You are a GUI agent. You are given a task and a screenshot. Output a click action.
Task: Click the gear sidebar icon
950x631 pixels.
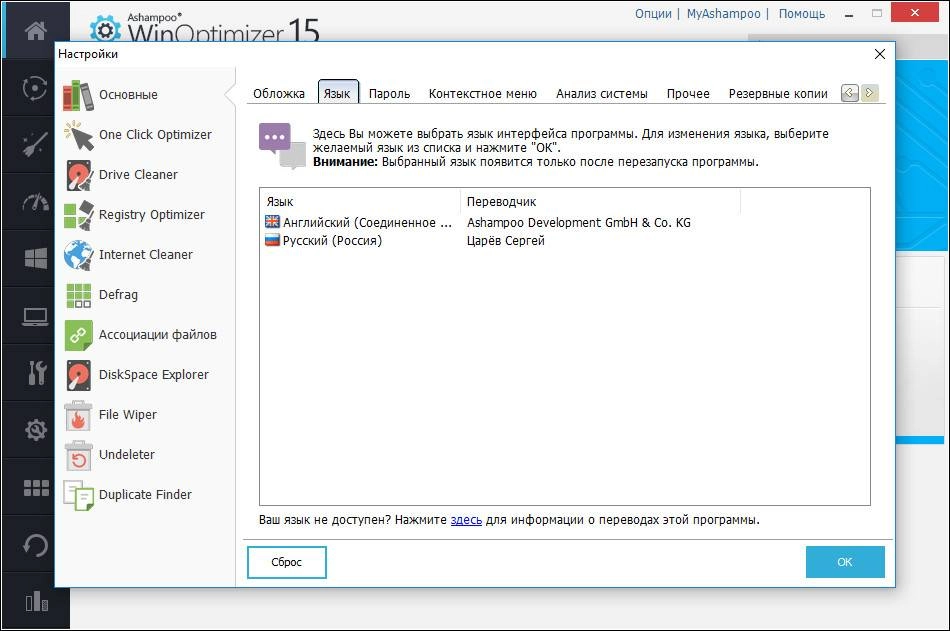[36, 430]
